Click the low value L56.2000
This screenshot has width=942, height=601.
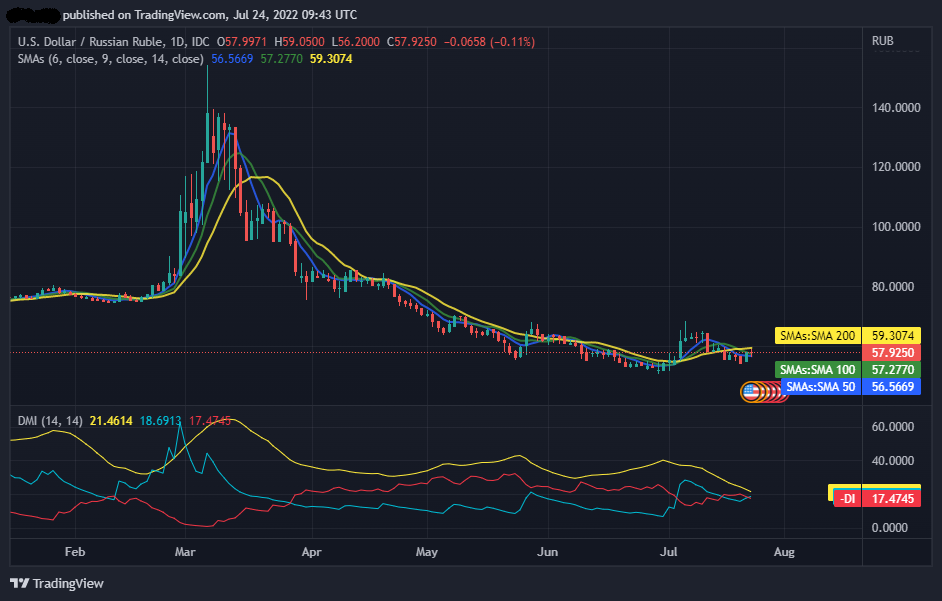[356, 41]
